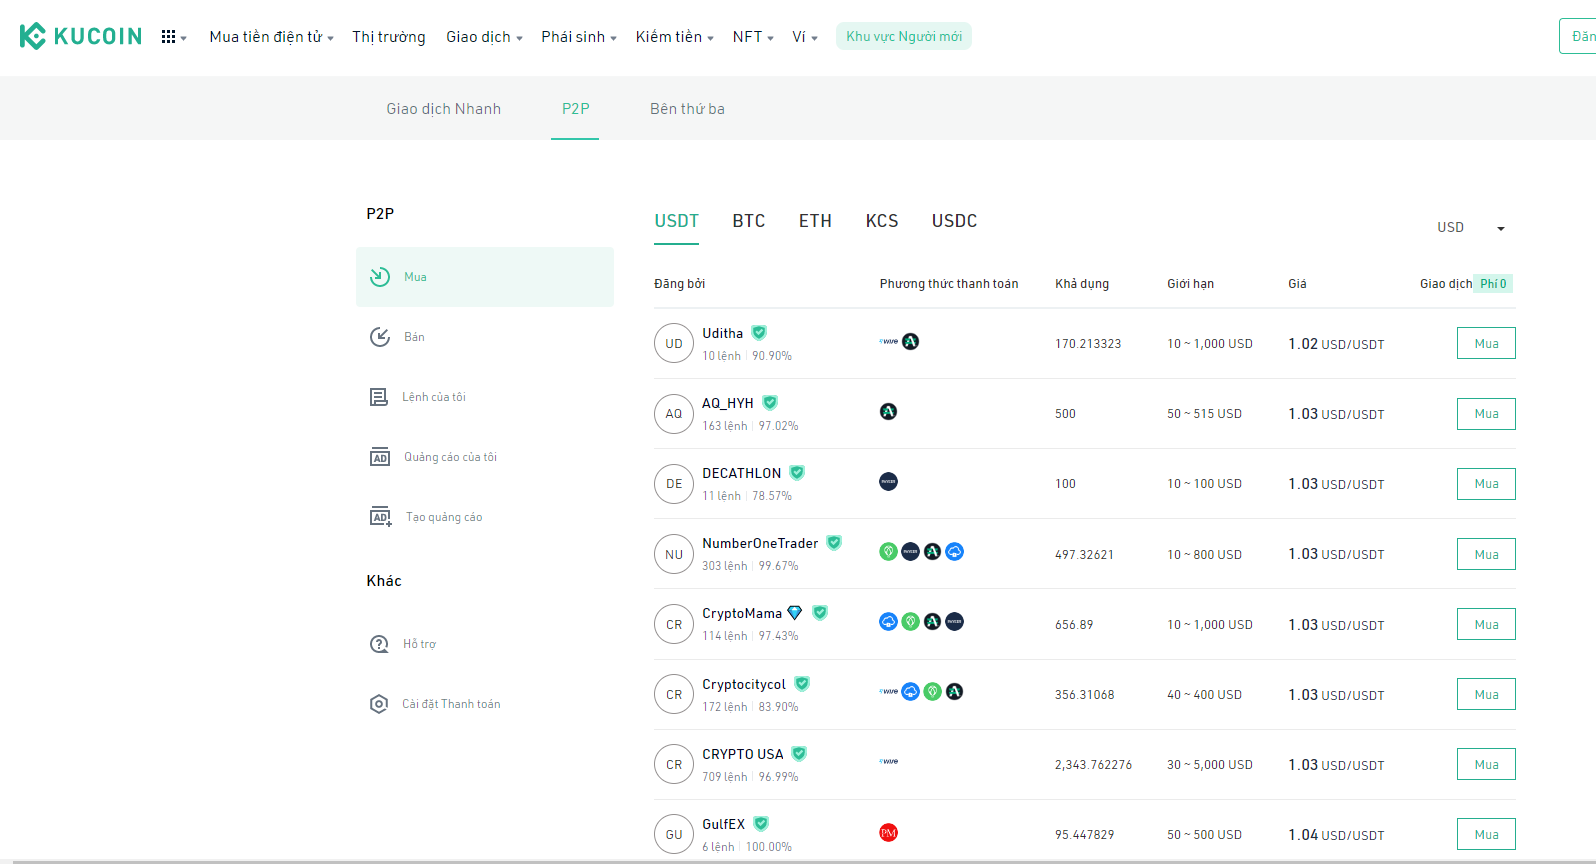Viewport: 1596px width, 864px height.
Task: Click NumberOneTrader's green payment icon
Action: coord(888,551)
